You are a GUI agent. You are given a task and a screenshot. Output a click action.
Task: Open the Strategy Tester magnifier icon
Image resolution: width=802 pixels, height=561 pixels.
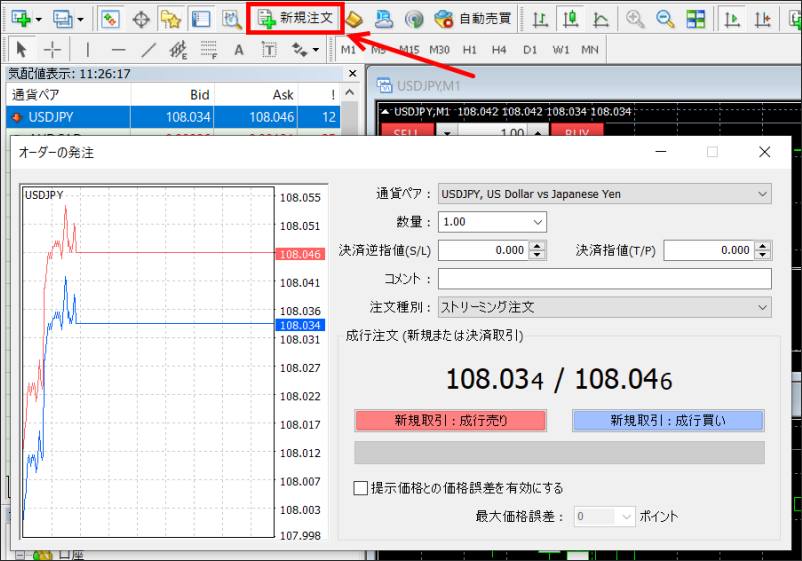pos(232,19)
